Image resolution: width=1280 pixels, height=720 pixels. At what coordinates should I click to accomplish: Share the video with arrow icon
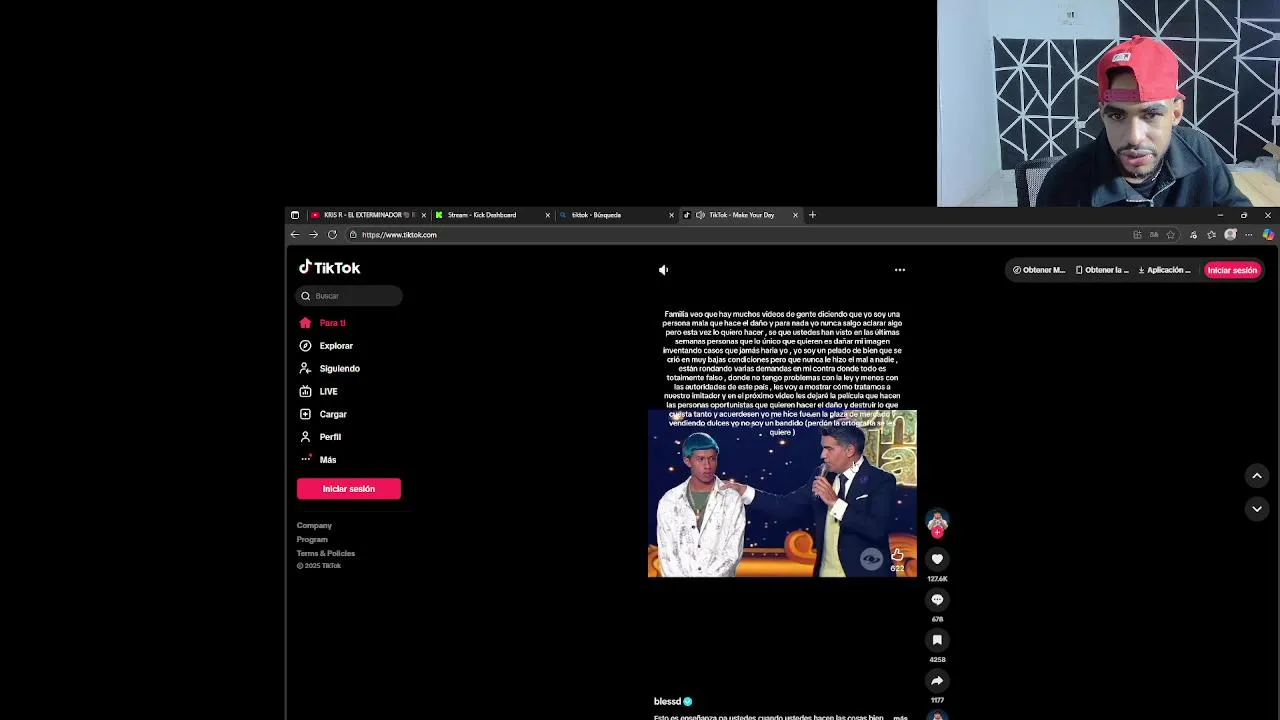(937, 681)
